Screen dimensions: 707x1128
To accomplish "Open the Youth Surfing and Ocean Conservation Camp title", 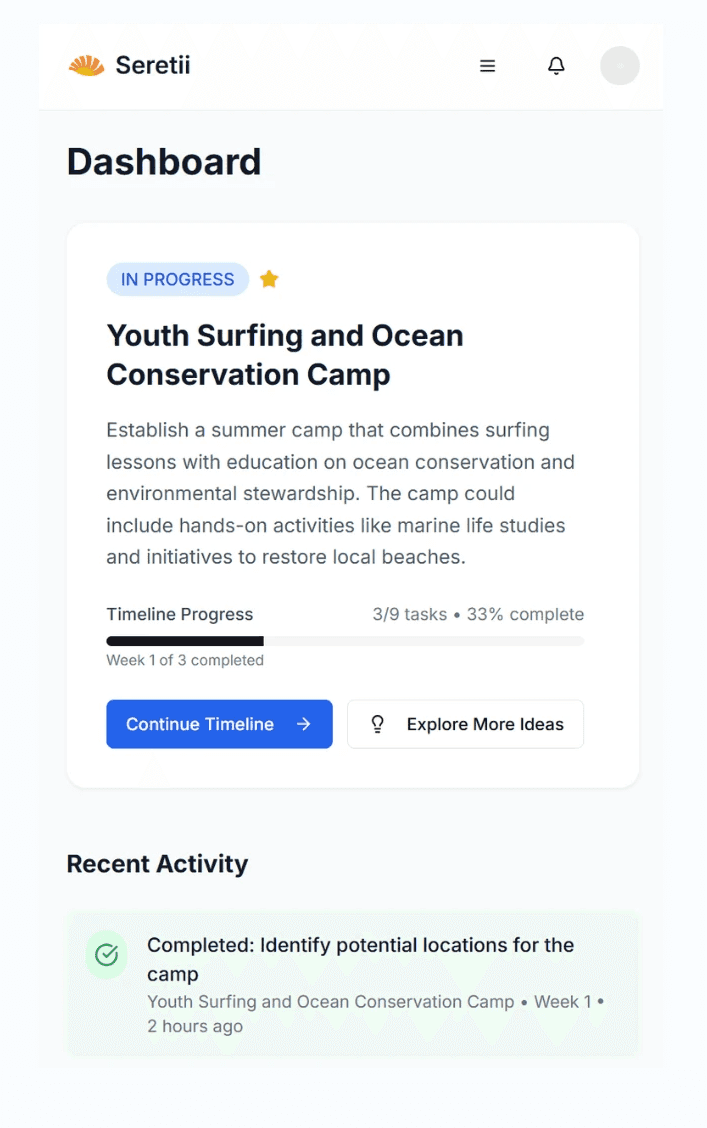I will pyautogui.click(x=285, y=355).
